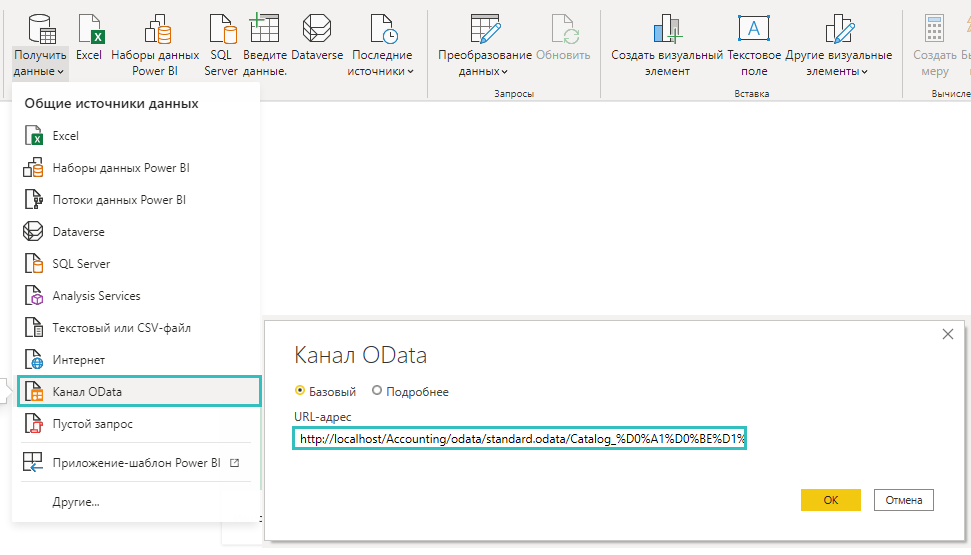Click Потоки данных Power BI icon

coord(33,199)
